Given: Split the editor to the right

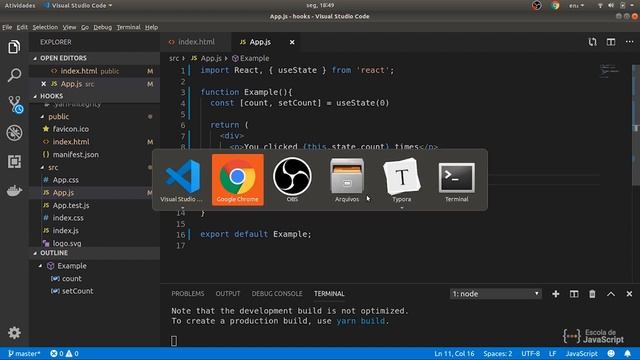Looking at the screenshot, I should 611,42.
